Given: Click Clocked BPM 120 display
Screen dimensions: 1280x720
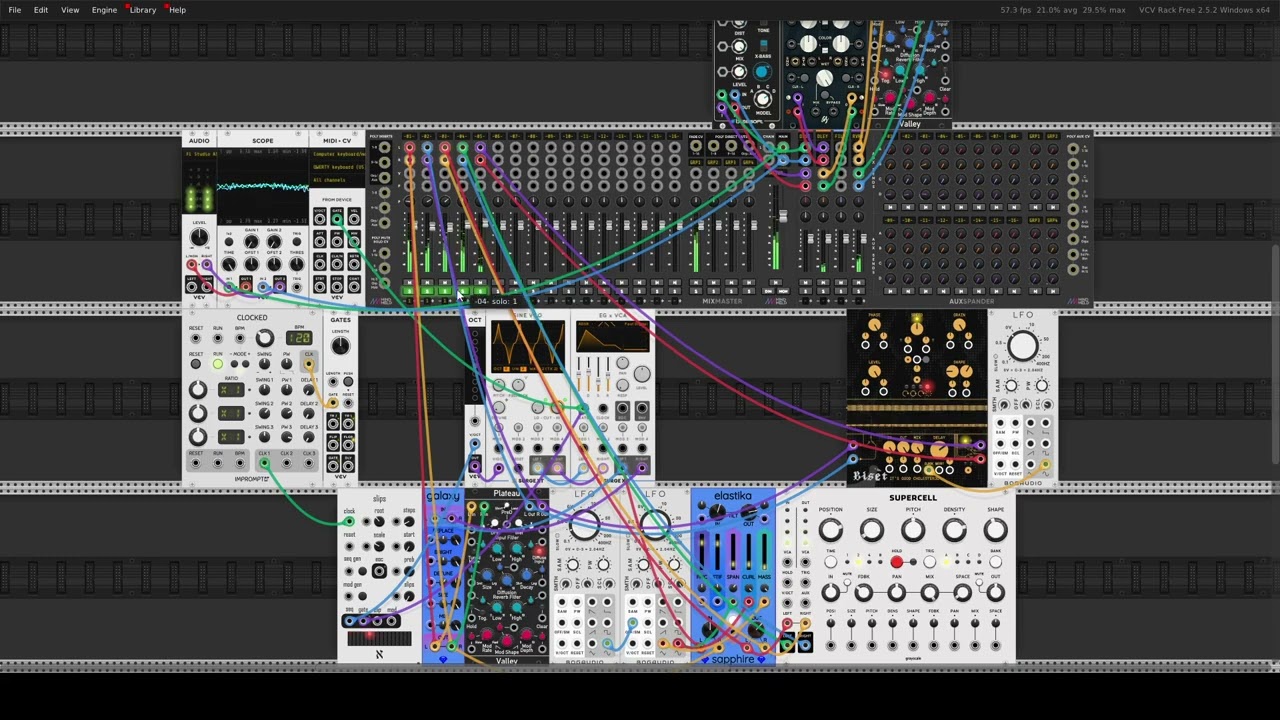Looking at the screenshot, I should tap(299, 338).
